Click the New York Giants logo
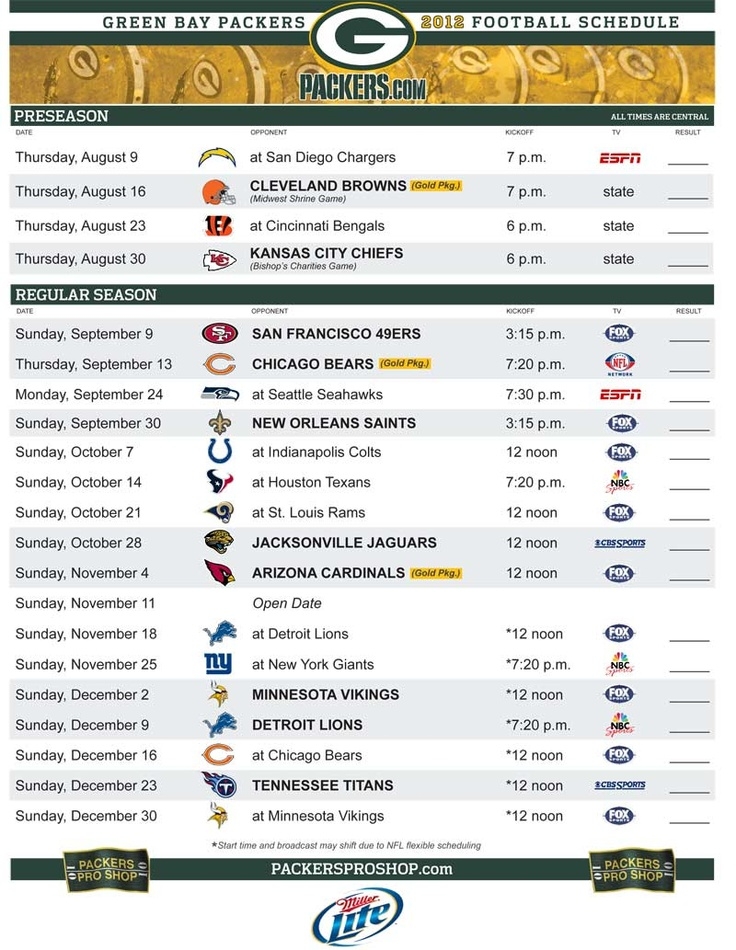The image size is (736, 950). (x=218, y=664)
